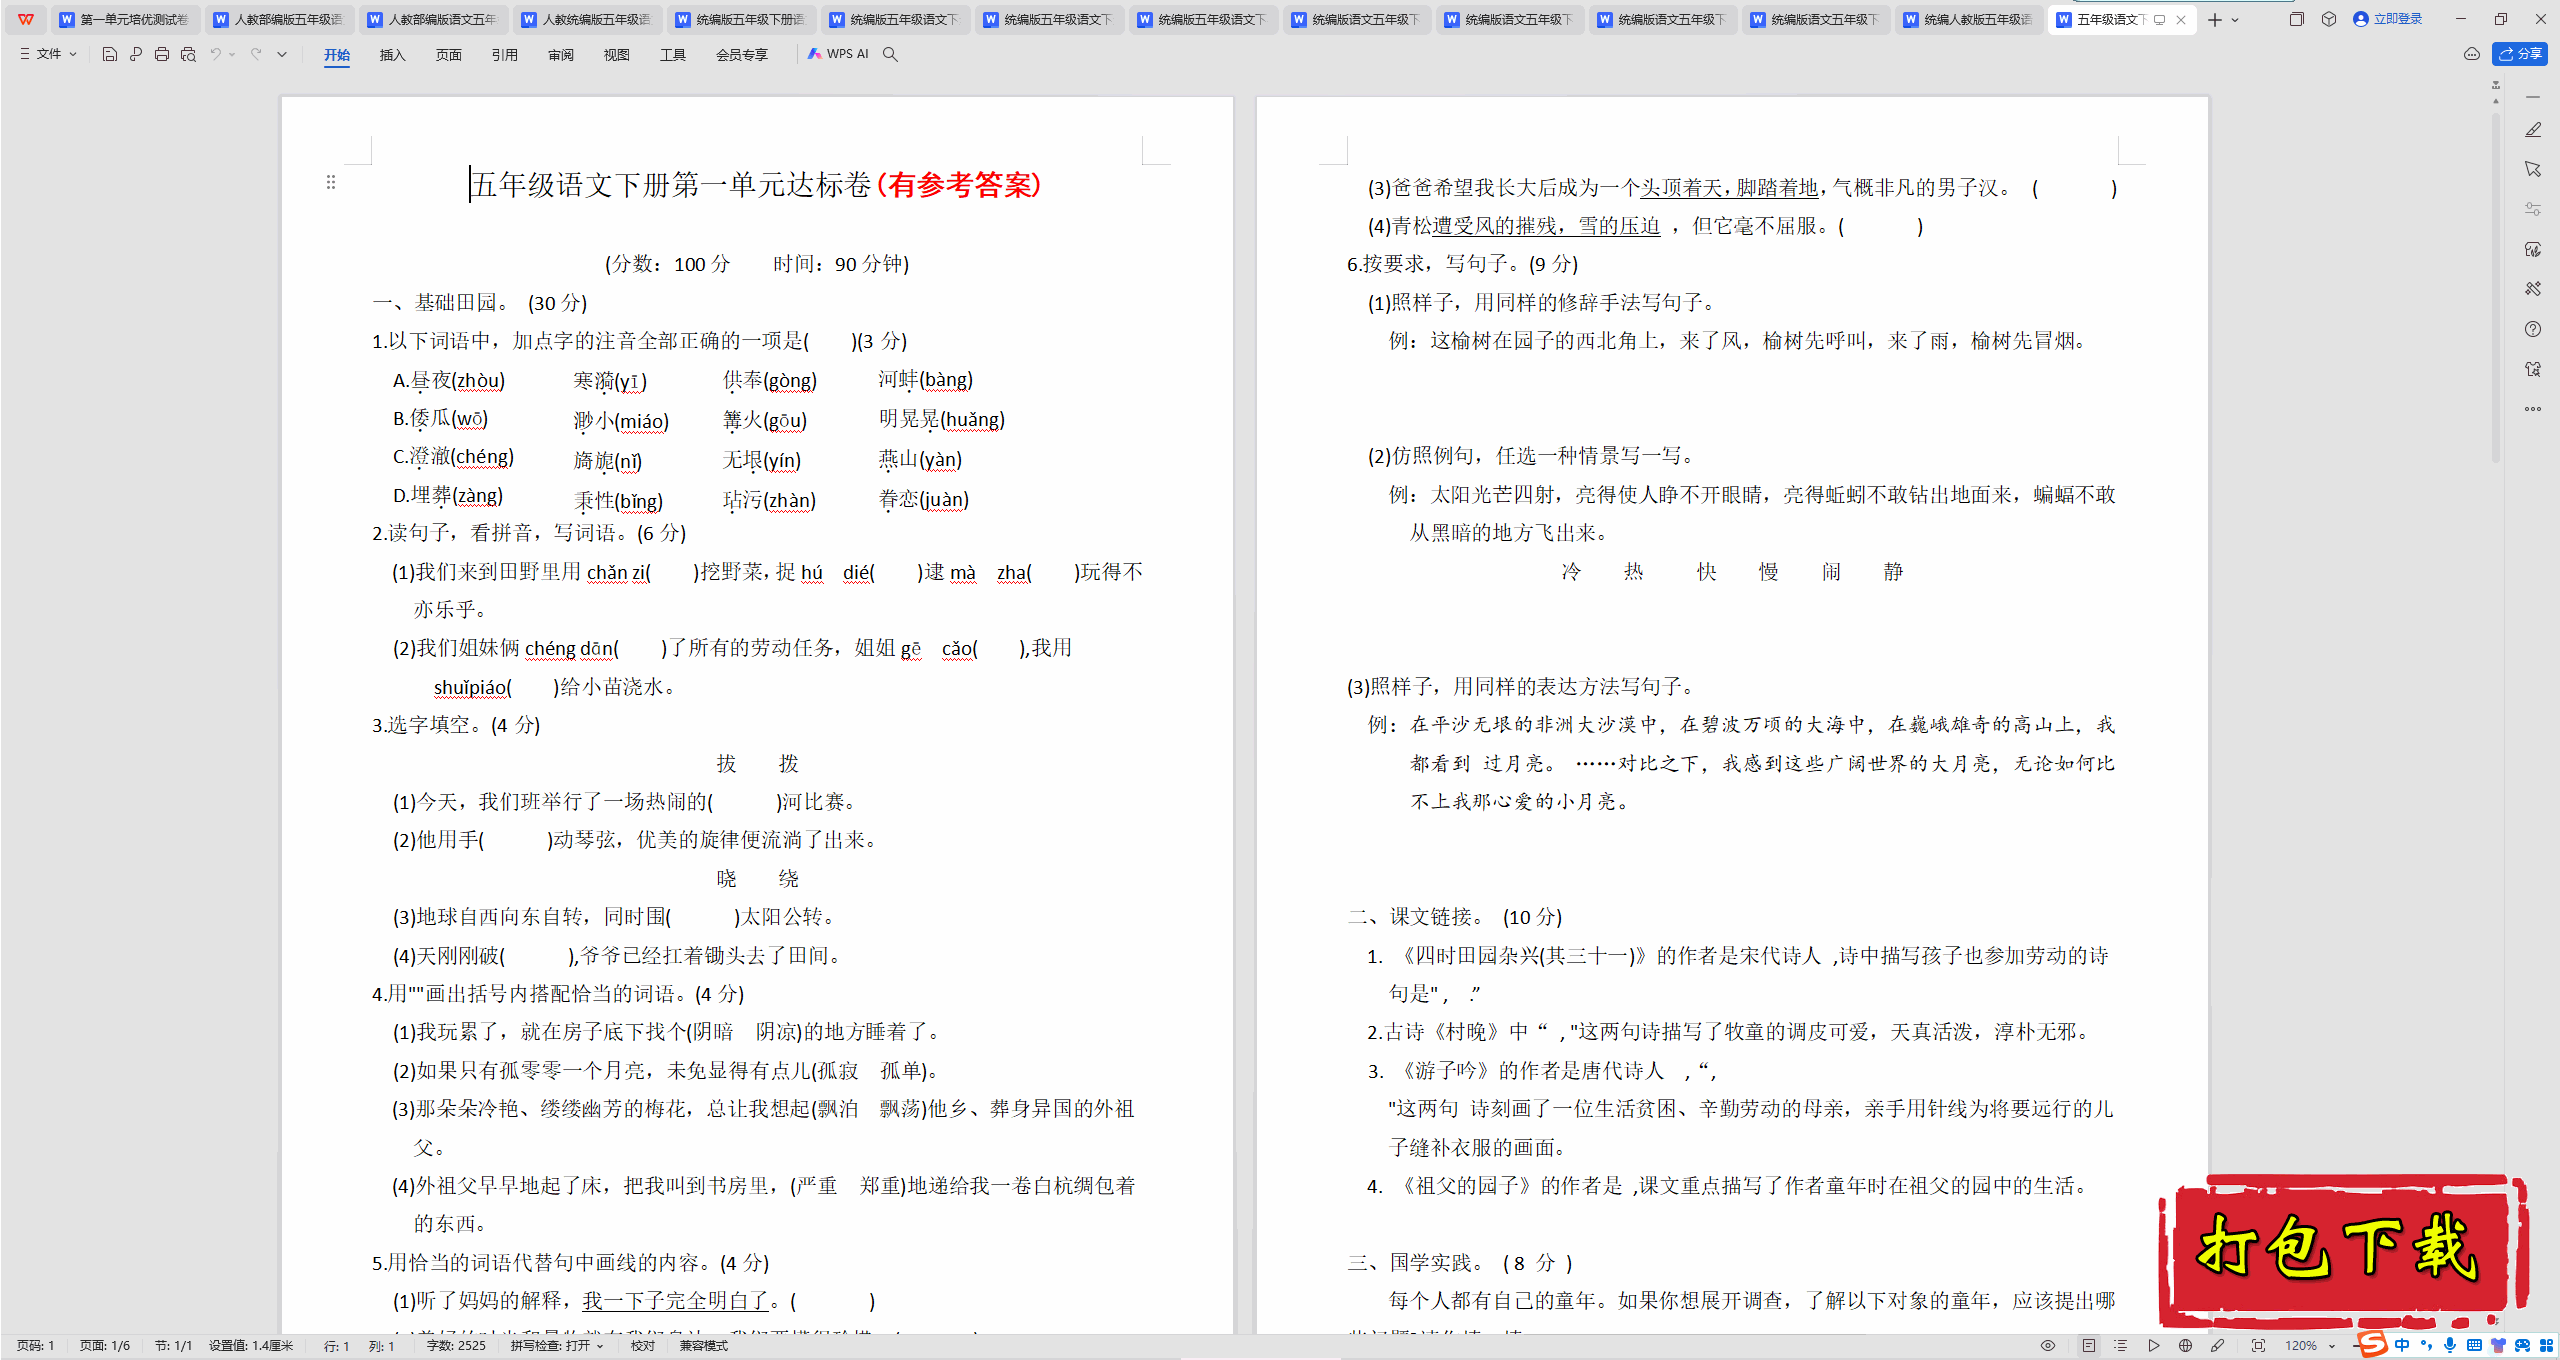The width and height of the screenshot is (2560, 1360).
Task: Click the redo arrow icon
Action: coord(256,54)
